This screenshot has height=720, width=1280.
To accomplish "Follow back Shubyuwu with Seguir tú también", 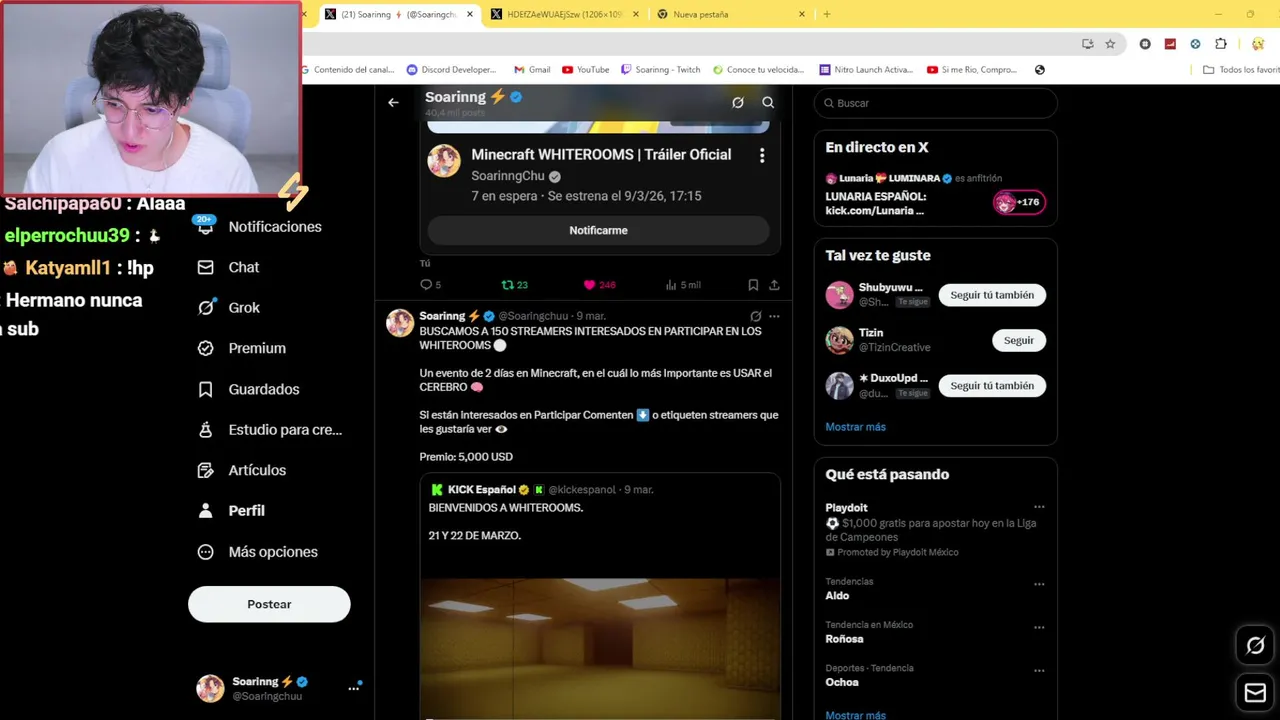I will [992, 295].
